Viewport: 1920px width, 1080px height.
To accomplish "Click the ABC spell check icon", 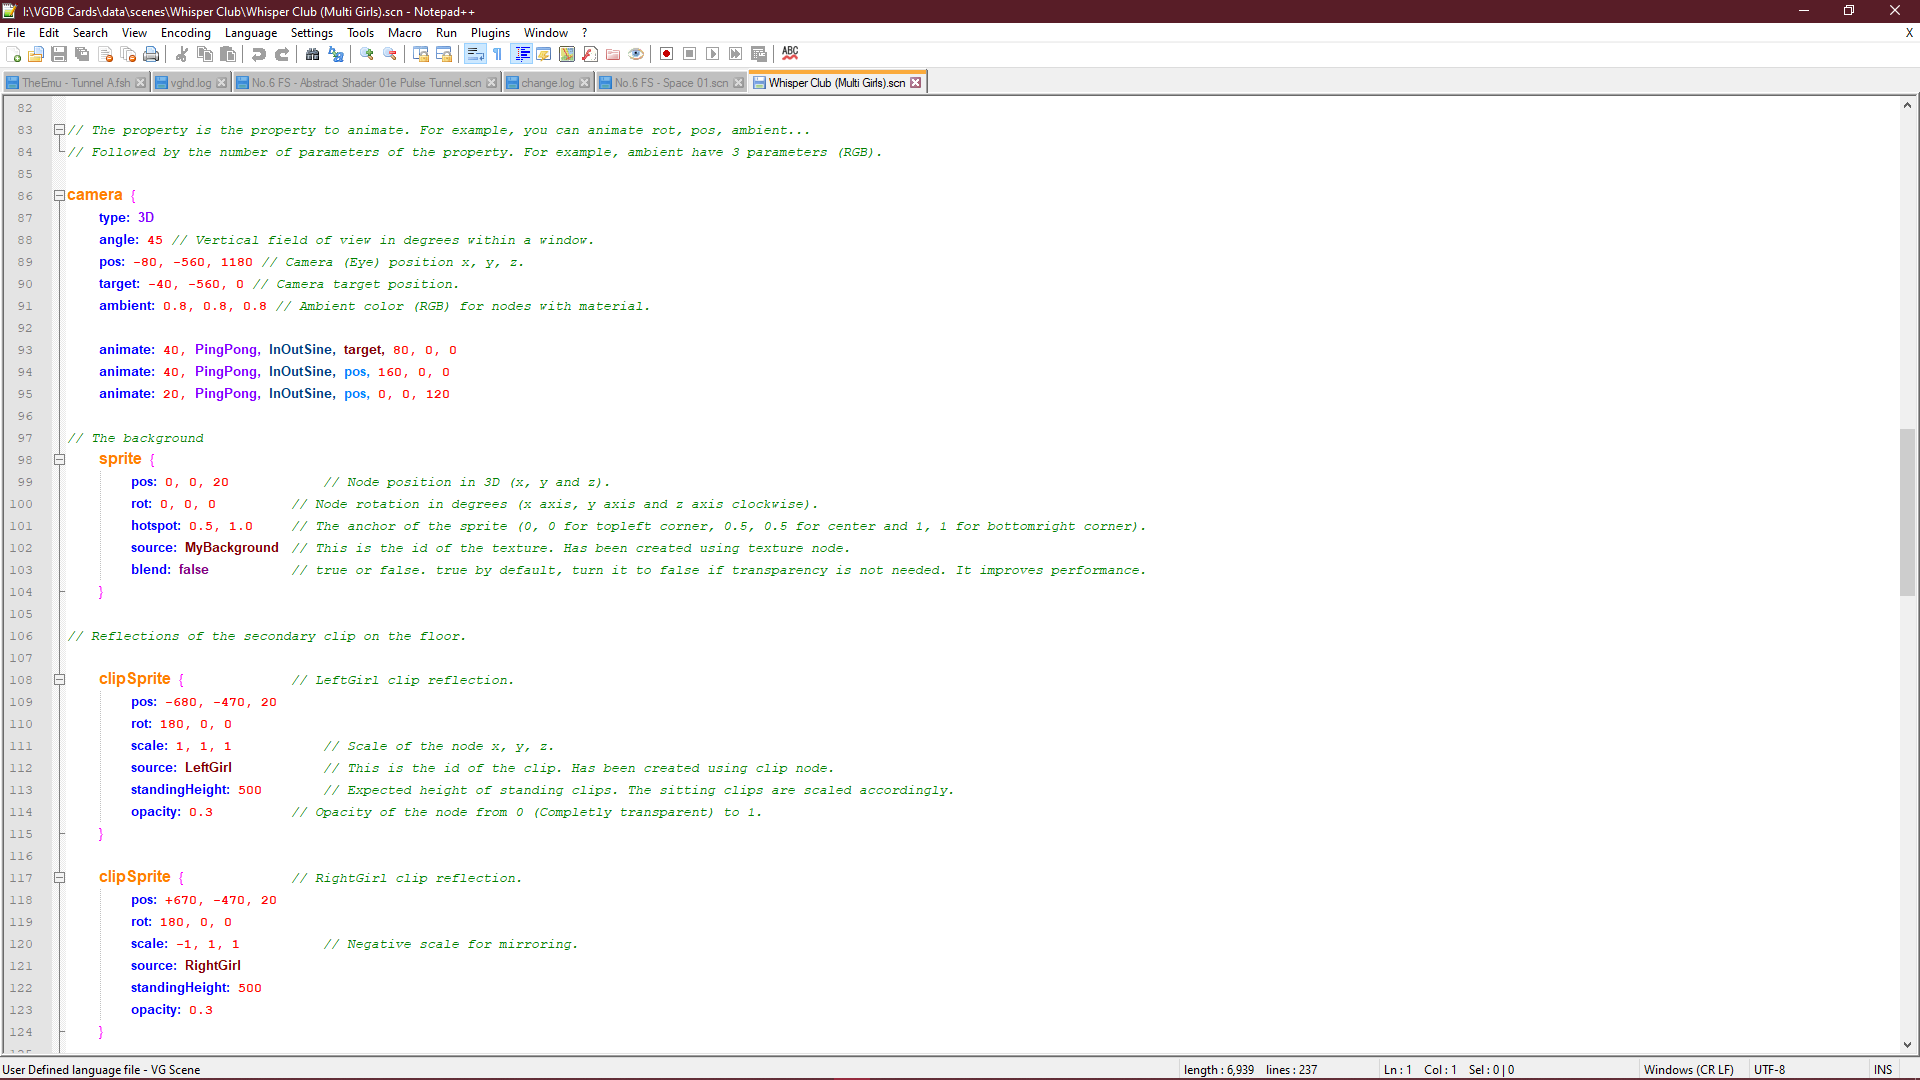I will click(x=790, y=53).
